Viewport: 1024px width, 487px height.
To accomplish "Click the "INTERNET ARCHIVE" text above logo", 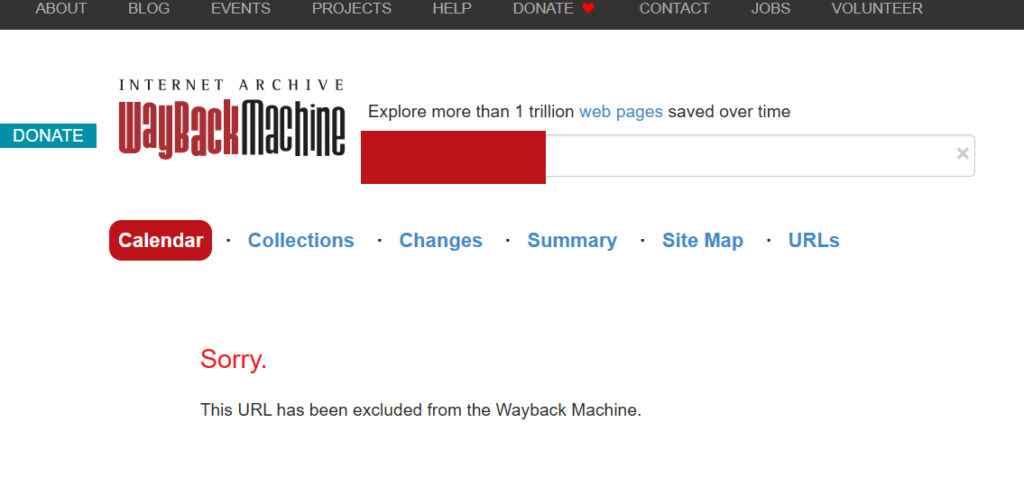I will [x=232, y=85].
